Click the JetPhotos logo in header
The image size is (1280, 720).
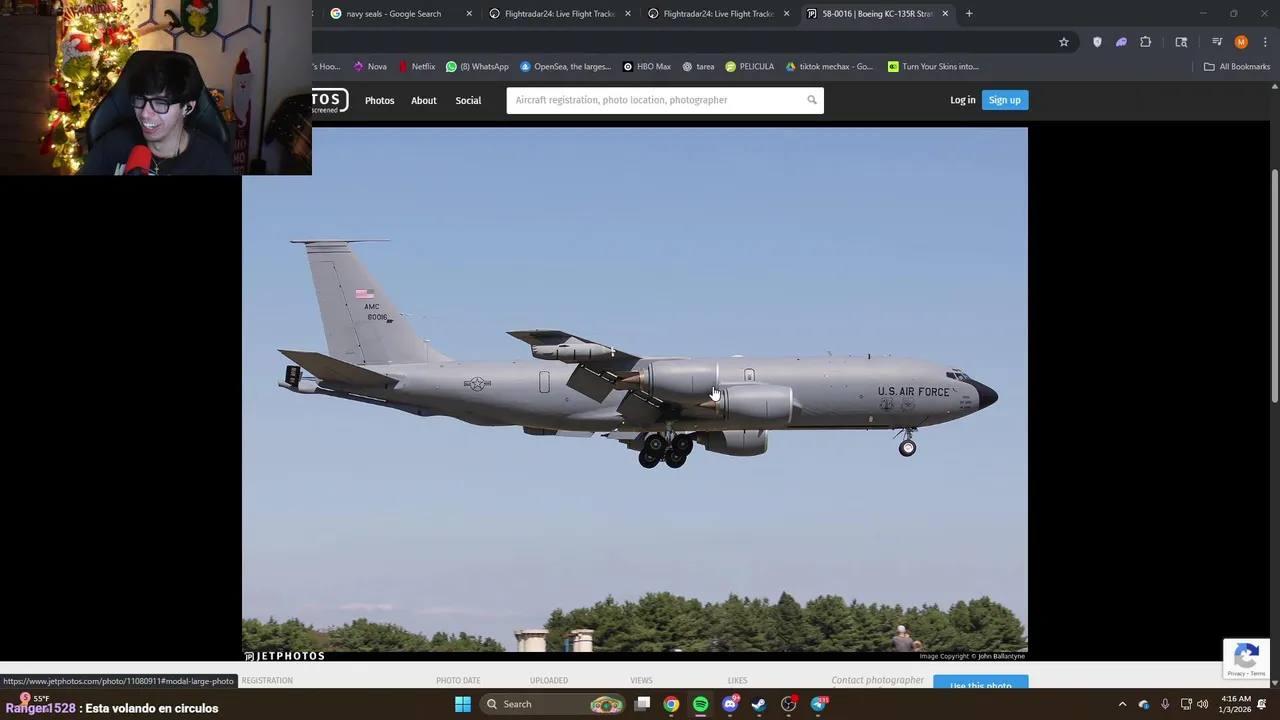(x=330, y=100)
